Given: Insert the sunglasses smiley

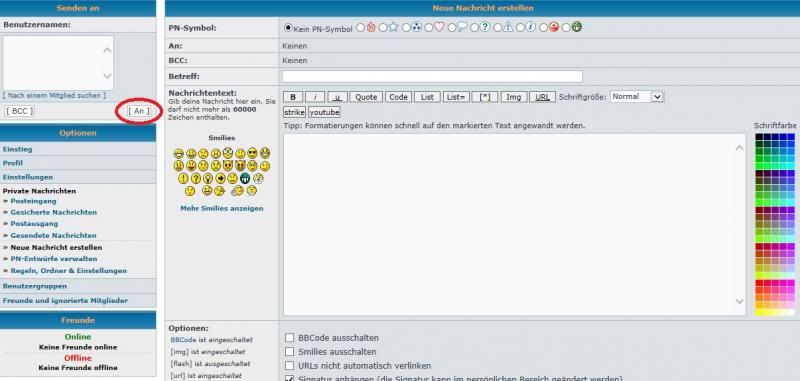Looking at the screenshot, I should pyautogui.click(x=252, y=153).
